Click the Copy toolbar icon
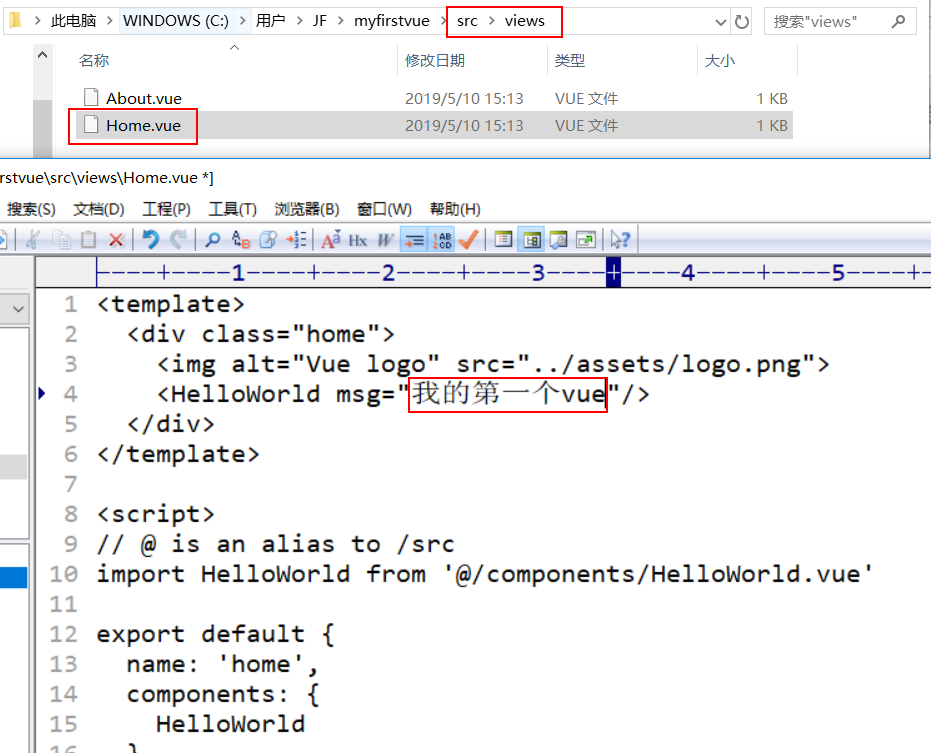931x753 pixels. 61,240
